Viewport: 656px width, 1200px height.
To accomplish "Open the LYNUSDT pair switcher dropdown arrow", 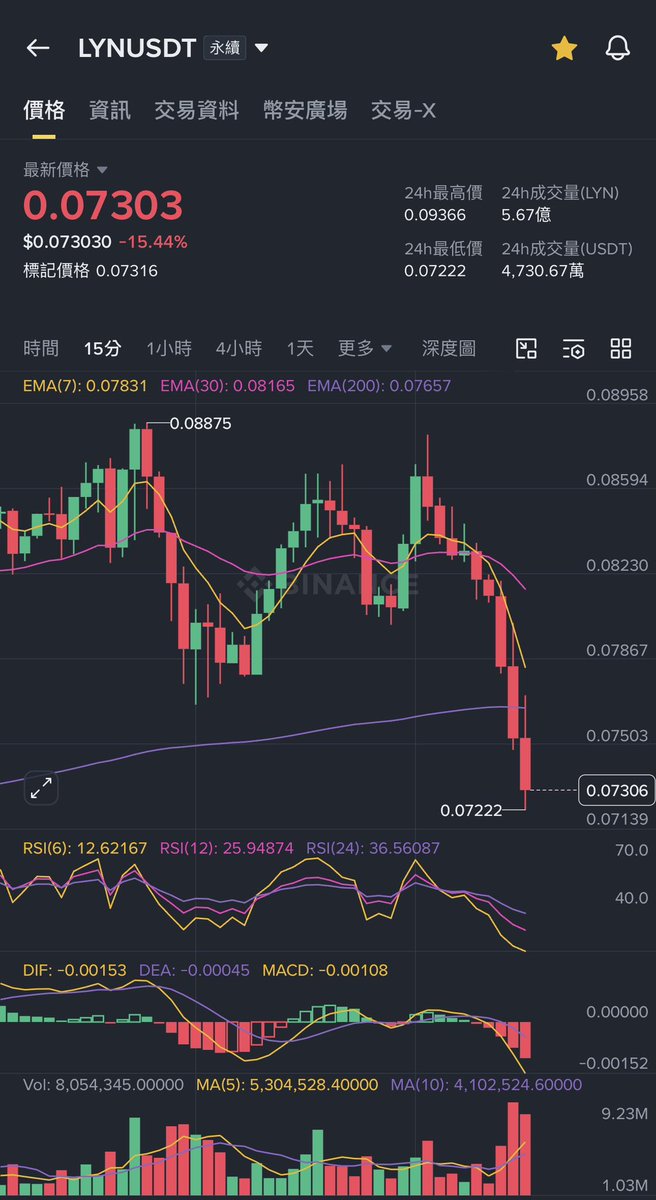I will coord(261,48).
